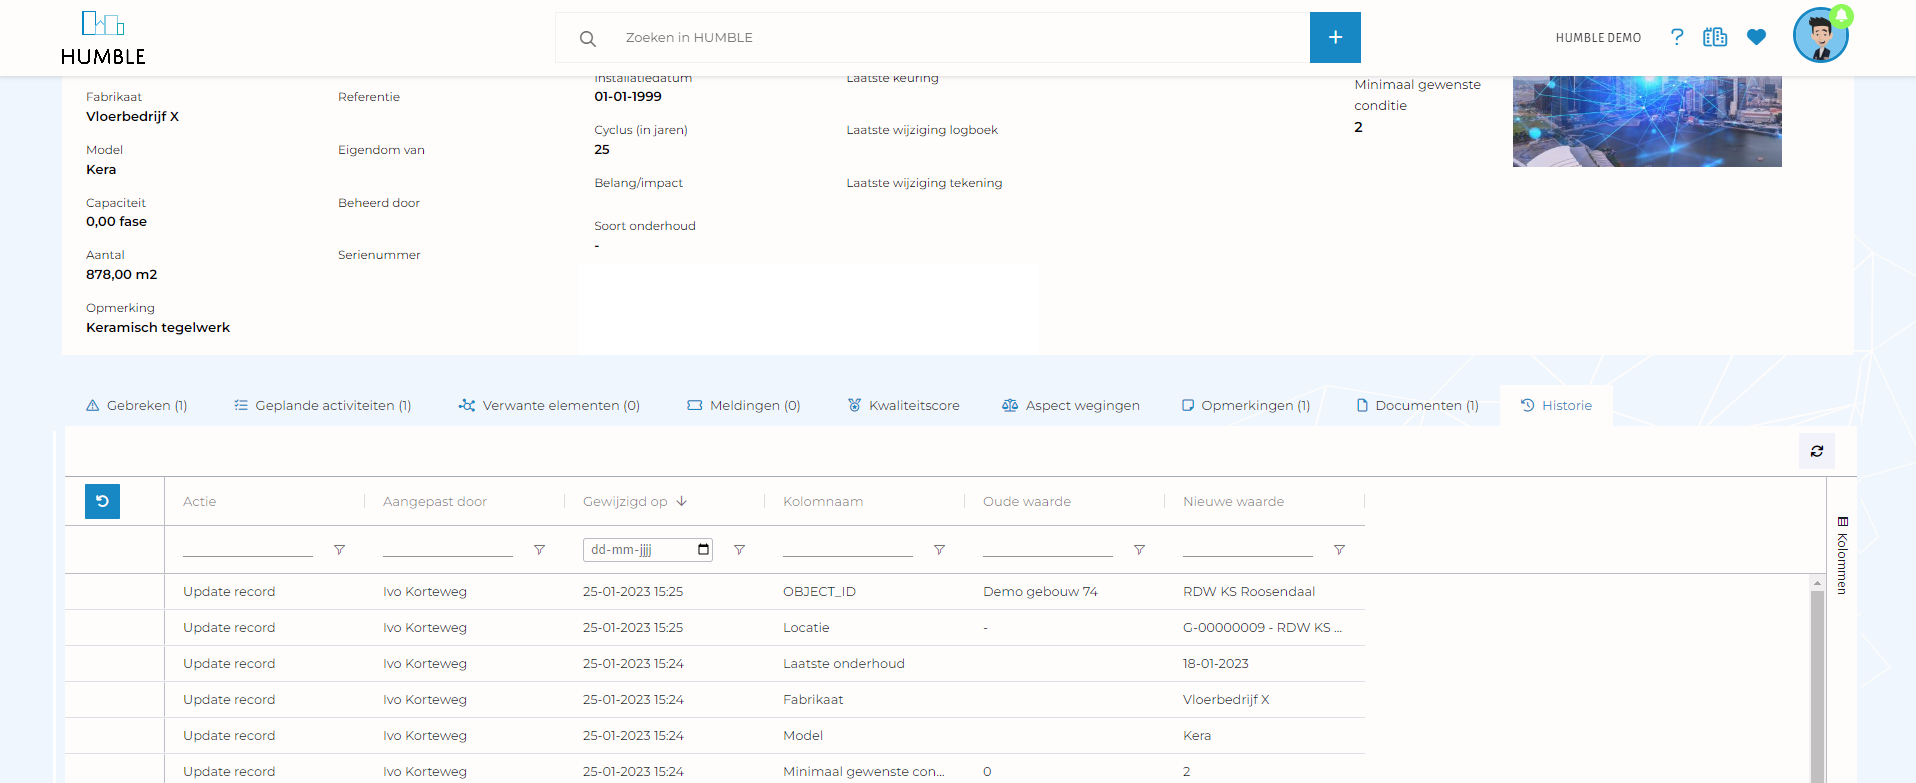Screen dimensions: 1916x783
Task: Click the 878,00 m2 Aantal value
Action: coord(122,274)
